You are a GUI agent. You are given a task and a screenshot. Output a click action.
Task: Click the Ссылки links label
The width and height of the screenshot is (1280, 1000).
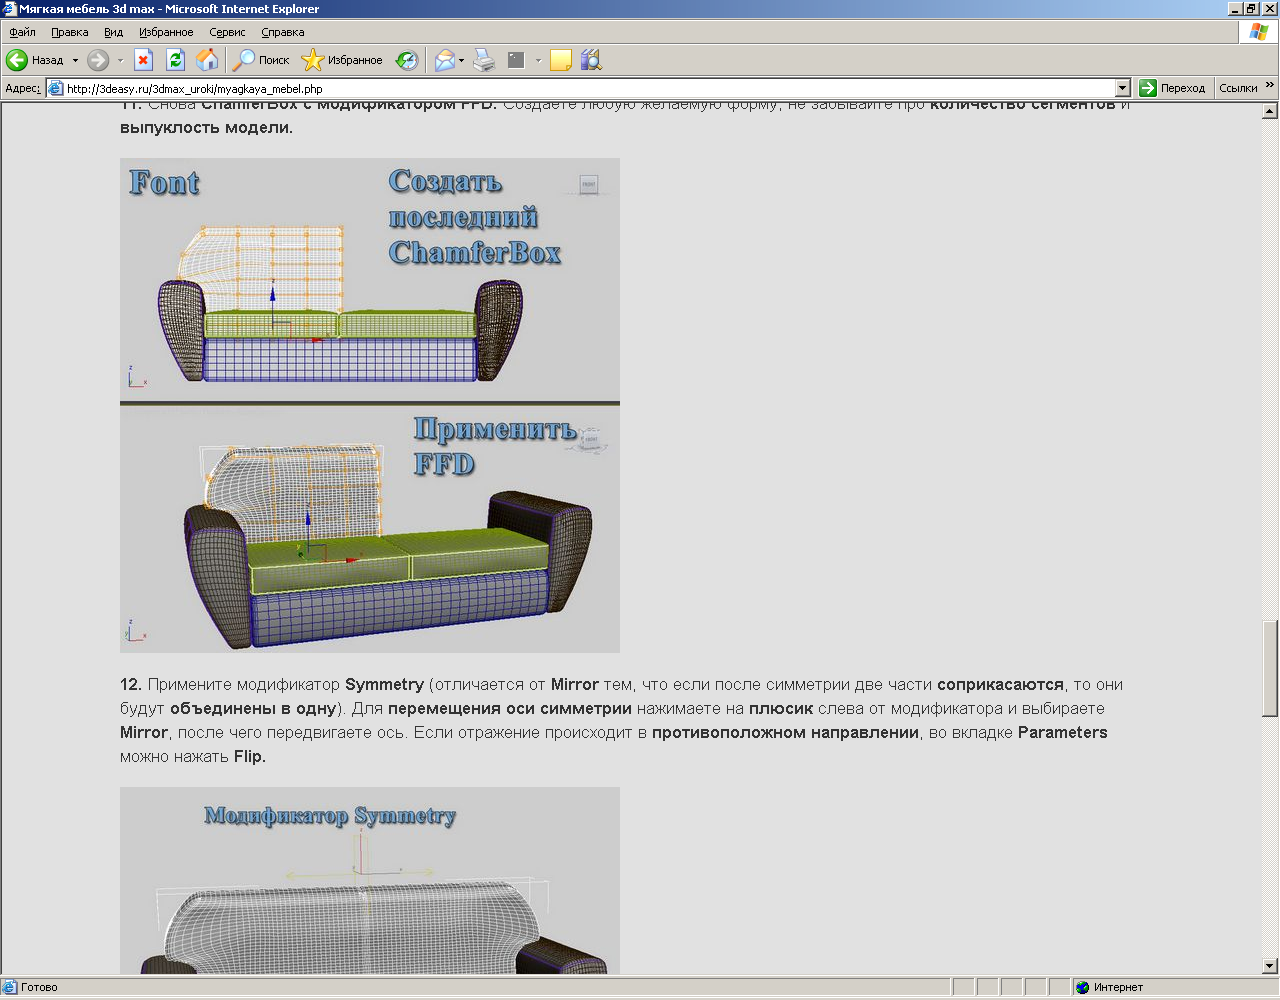[1238, 88]
